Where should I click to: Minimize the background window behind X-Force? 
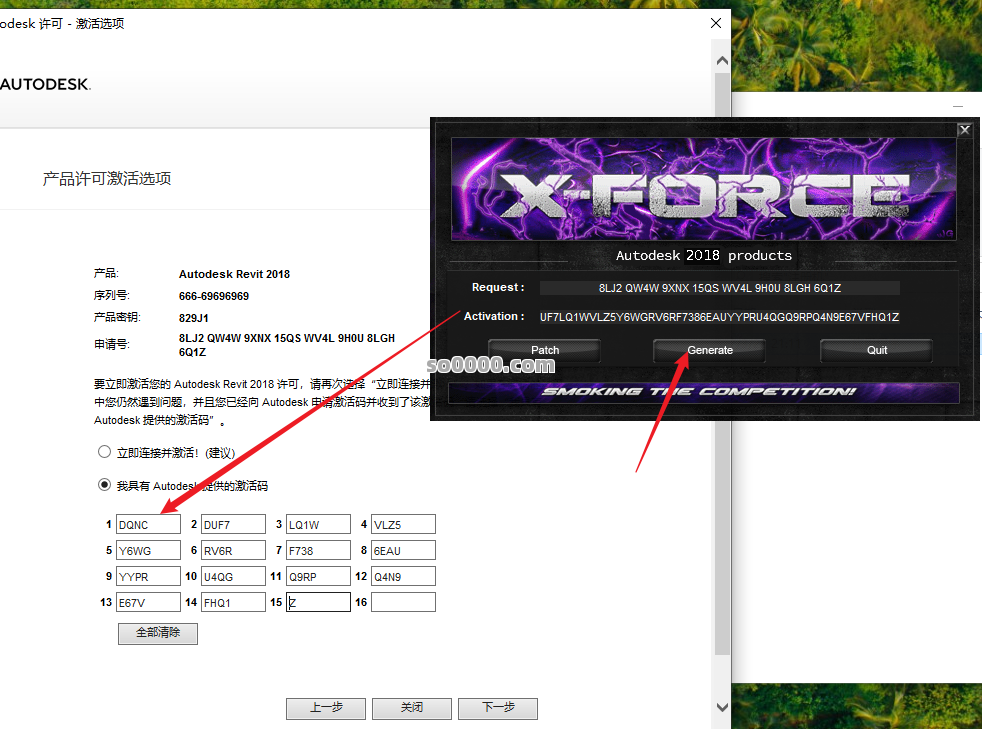coord(958,106)
